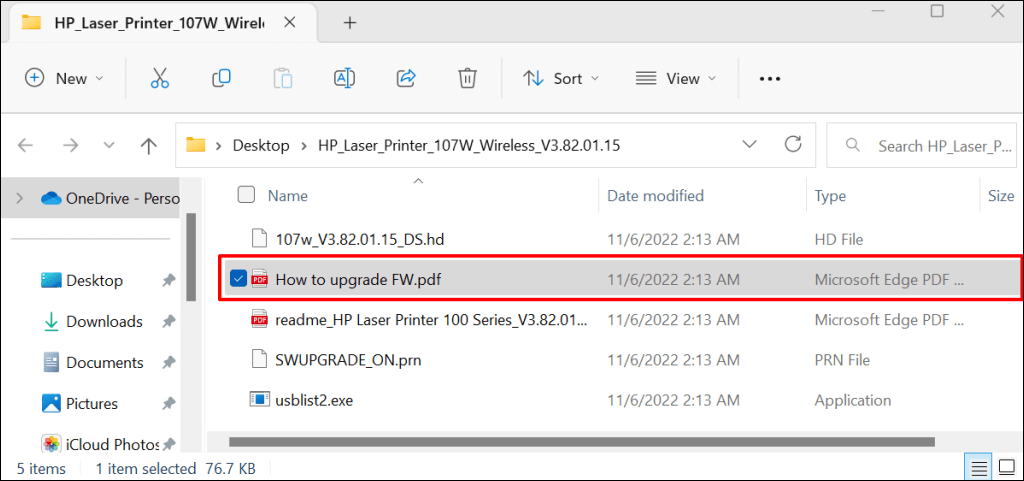The height and width of the screenshot is (481, 1024).
Task: Click the Application type cell
Action: click(x=853, y=400)
